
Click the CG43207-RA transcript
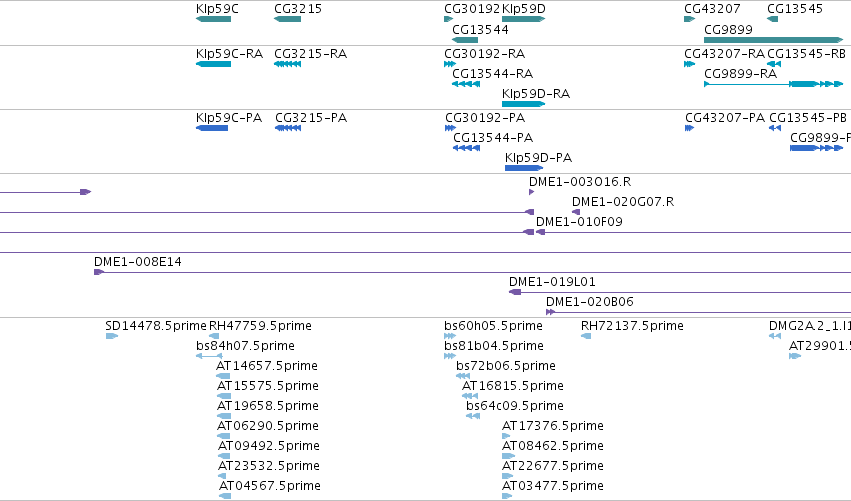[x=689, y=64]
